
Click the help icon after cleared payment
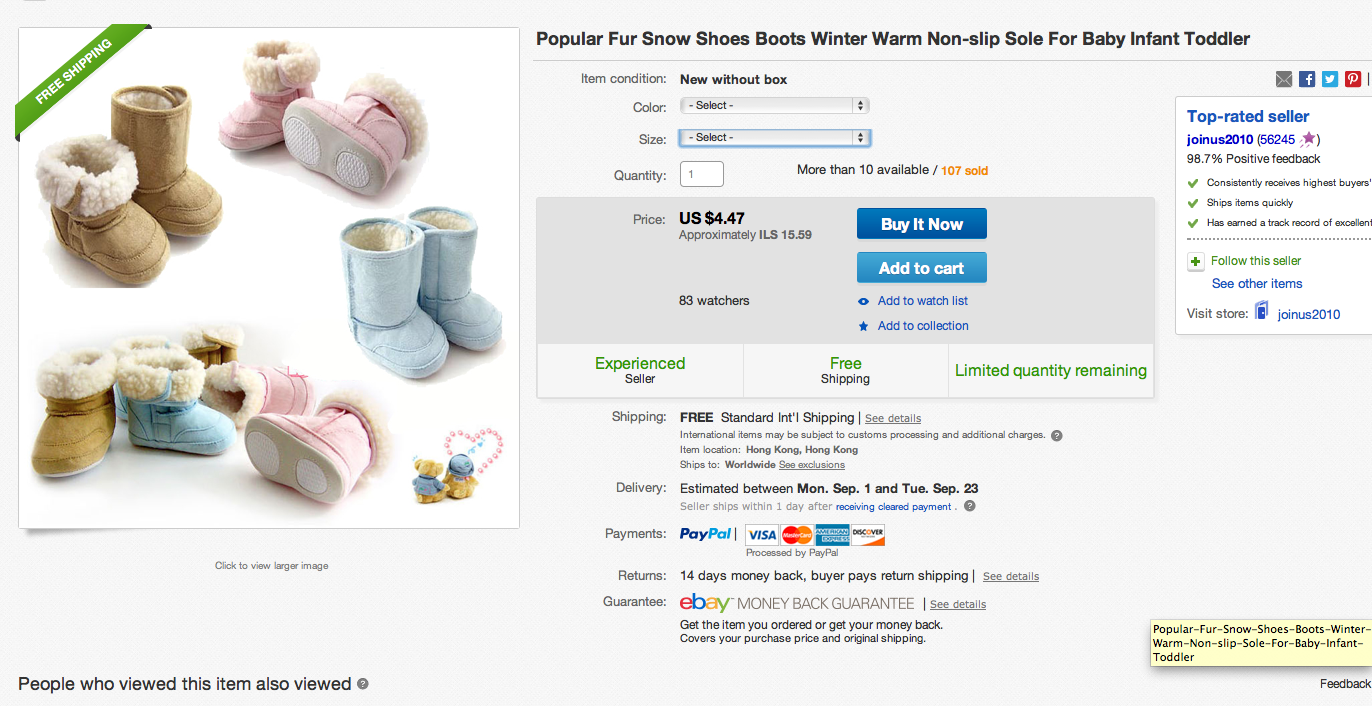click(969, 507)
